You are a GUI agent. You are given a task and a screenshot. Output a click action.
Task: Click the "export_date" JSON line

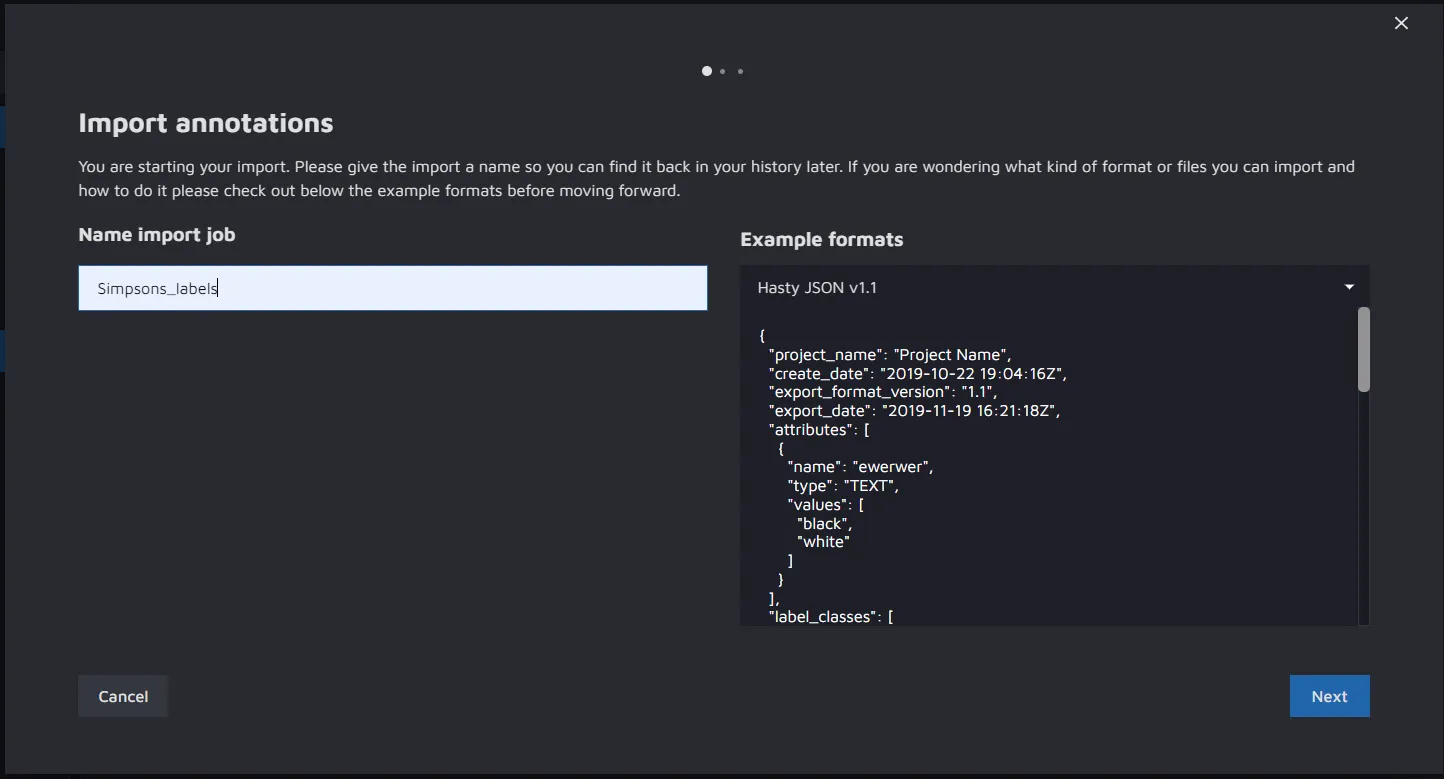click(x=913, y=411)
